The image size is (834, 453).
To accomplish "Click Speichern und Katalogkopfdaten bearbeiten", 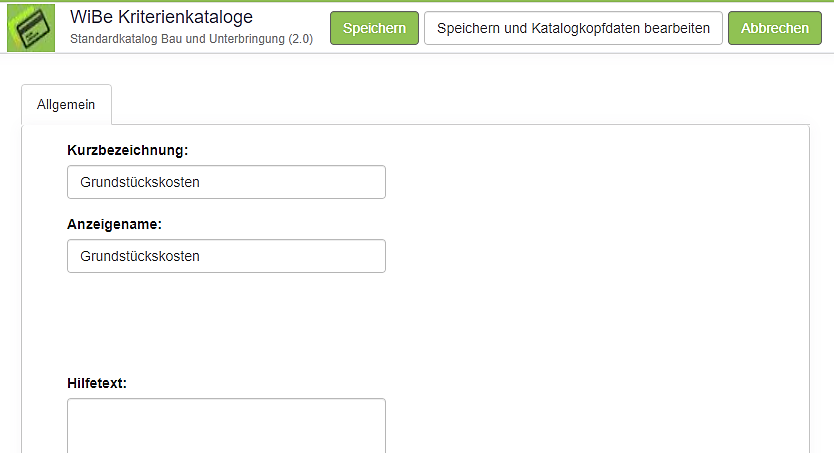I will click(x=573, y=28).
